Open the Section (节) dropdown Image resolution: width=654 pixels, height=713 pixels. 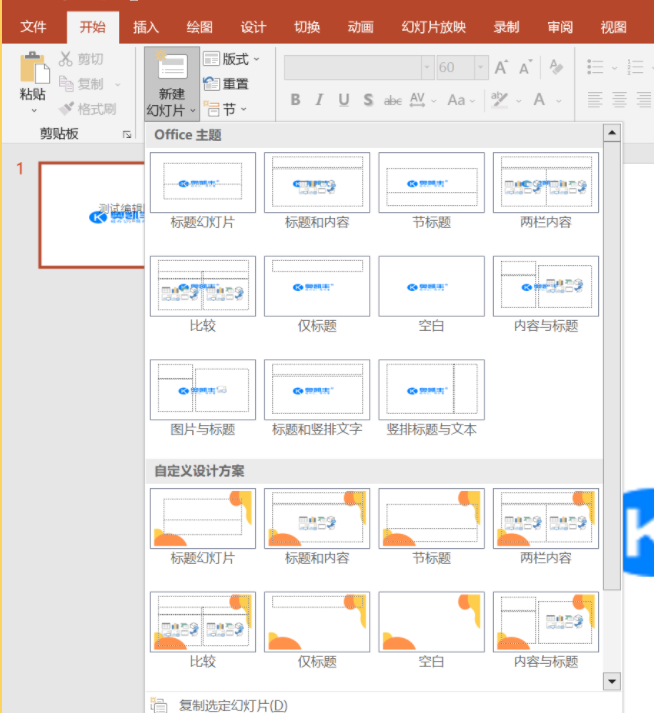(225, 109)
